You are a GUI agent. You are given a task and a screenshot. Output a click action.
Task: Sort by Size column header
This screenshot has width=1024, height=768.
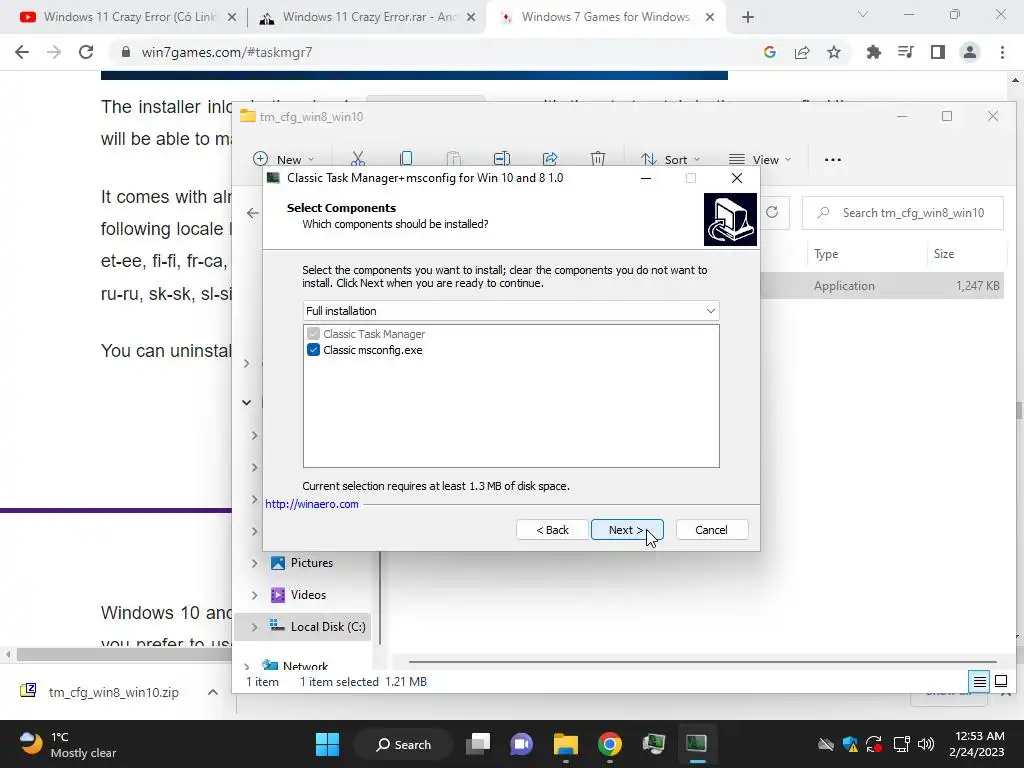pyautogui.click(x=944, y=254)
